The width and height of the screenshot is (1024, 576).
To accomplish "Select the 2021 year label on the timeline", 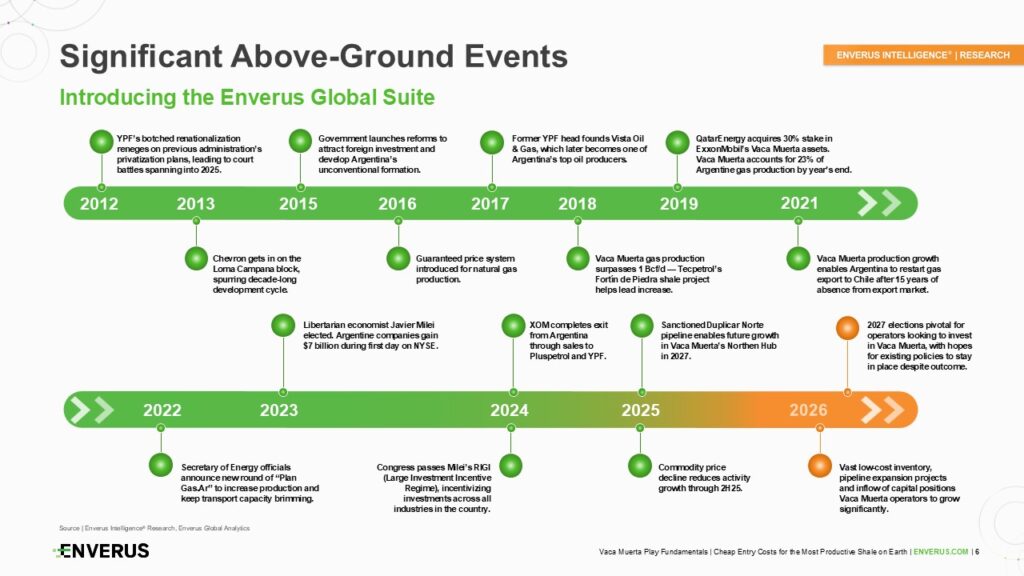I will pyautogui.click(x=799, y=203).
